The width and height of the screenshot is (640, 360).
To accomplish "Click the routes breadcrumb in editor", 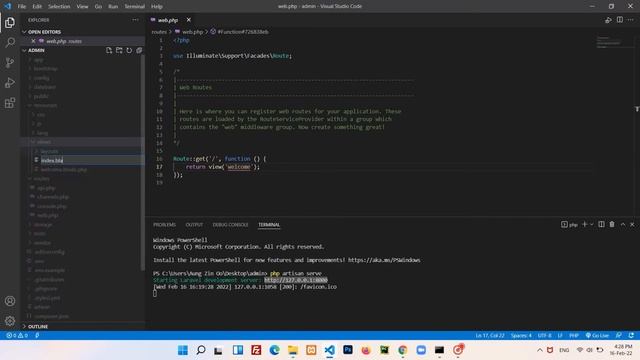I will (159, 31).
